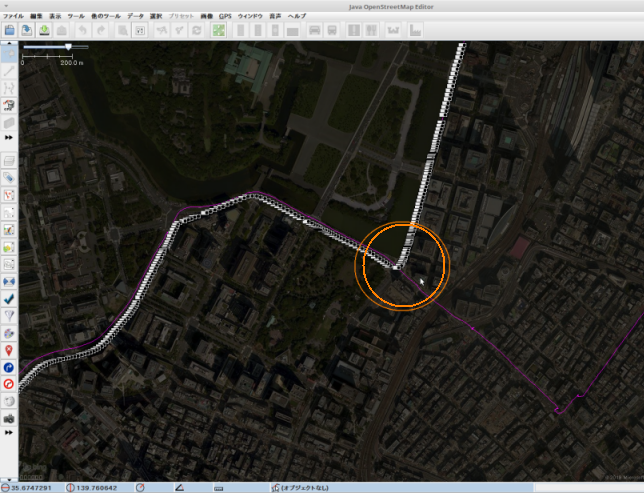Open the window menu arrow in title bar
Viewport: 644px width, 494px height.
(x=6, y=6)
